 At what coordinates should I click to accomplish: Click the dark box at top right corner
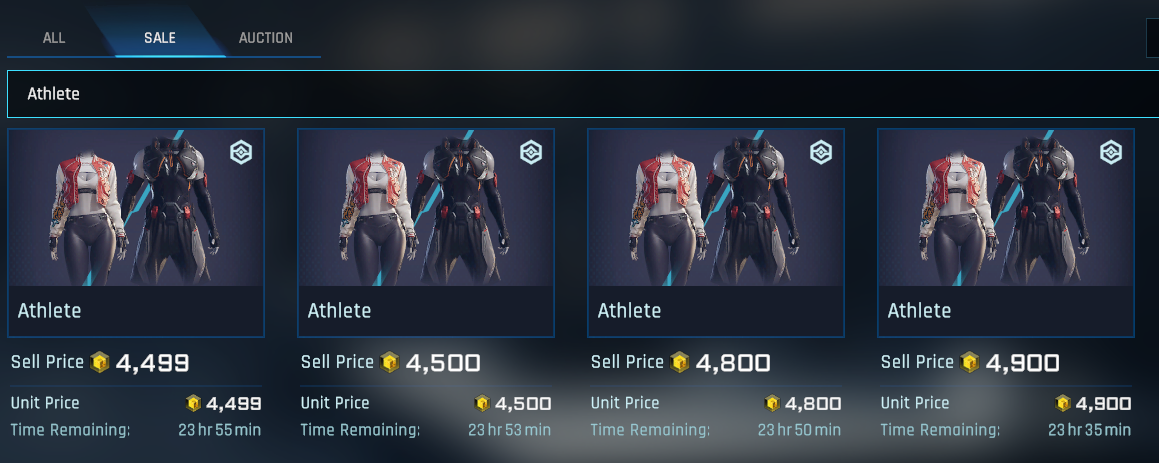click(1152, 38)
